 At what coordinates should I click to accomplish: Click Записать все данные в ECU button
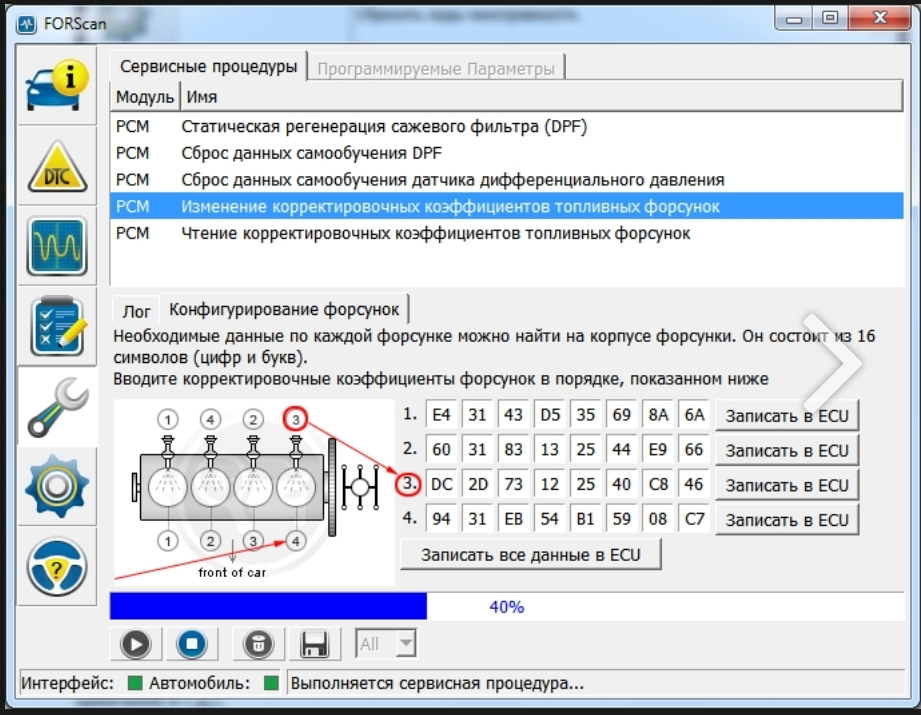tap(530, 555)
